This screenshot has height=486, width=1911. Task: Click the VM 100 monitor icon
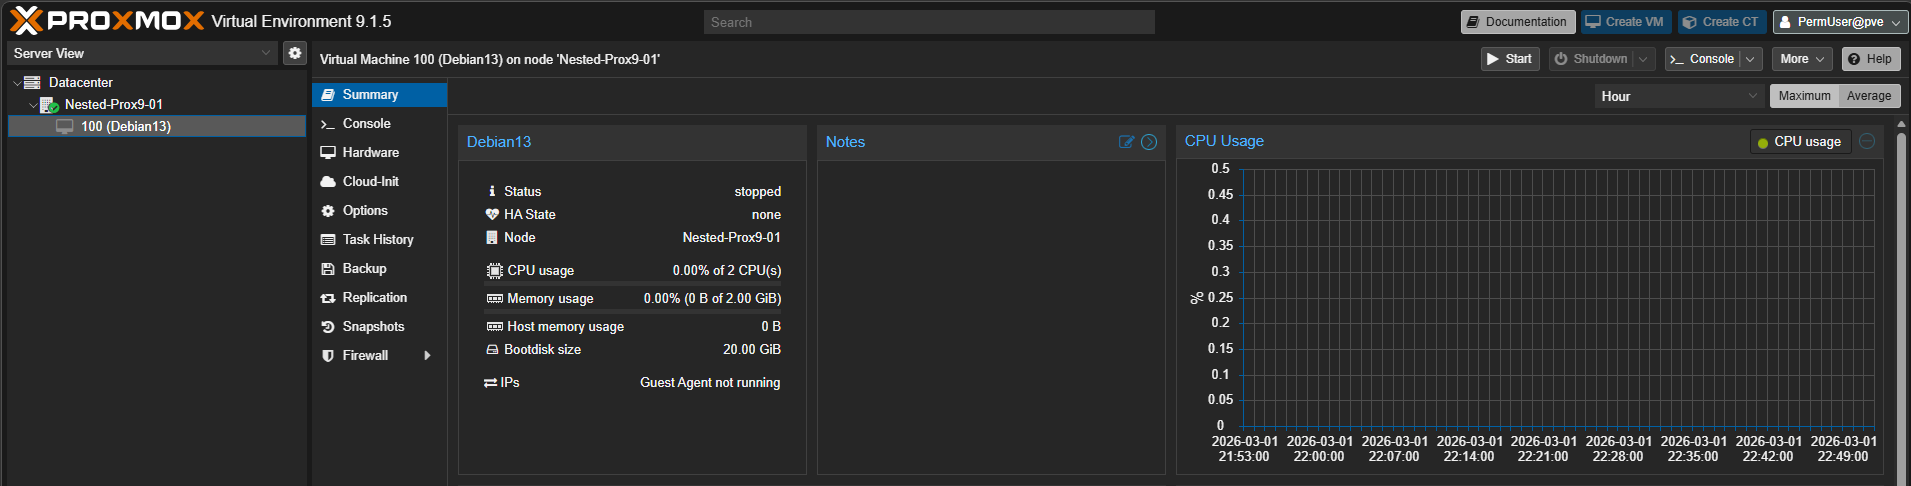coord(65,126)
